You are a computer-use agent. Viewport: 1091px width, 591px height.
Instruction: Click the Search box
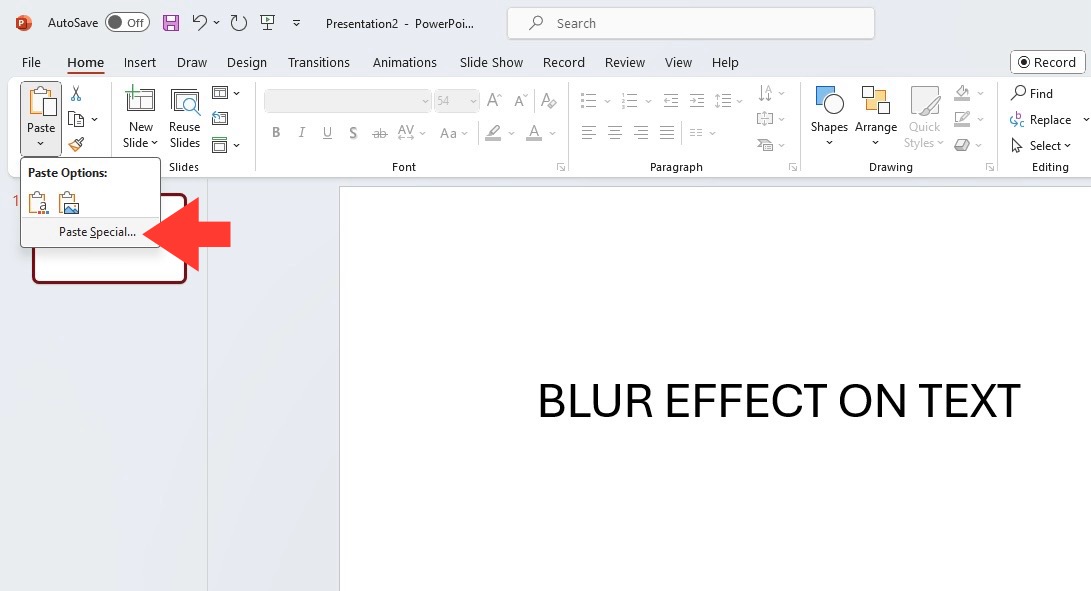[691, 23]
